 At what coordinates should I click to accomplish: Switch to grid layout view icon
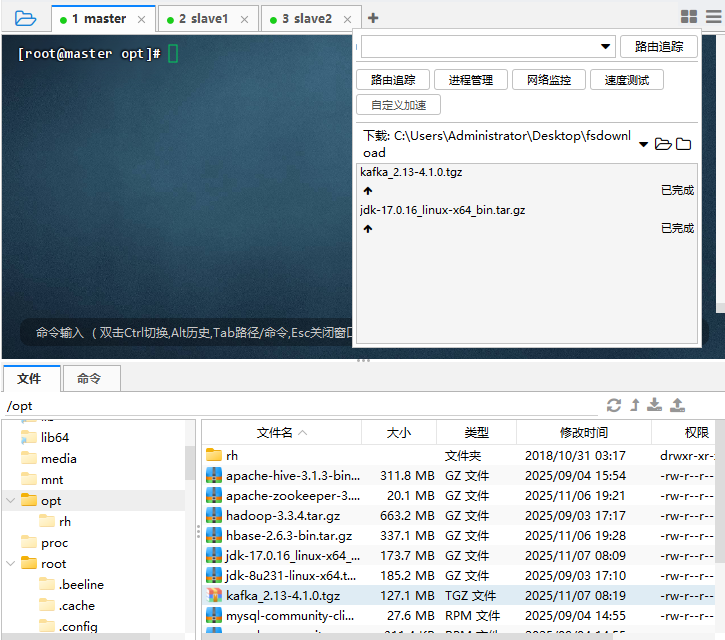click(688, 17)
